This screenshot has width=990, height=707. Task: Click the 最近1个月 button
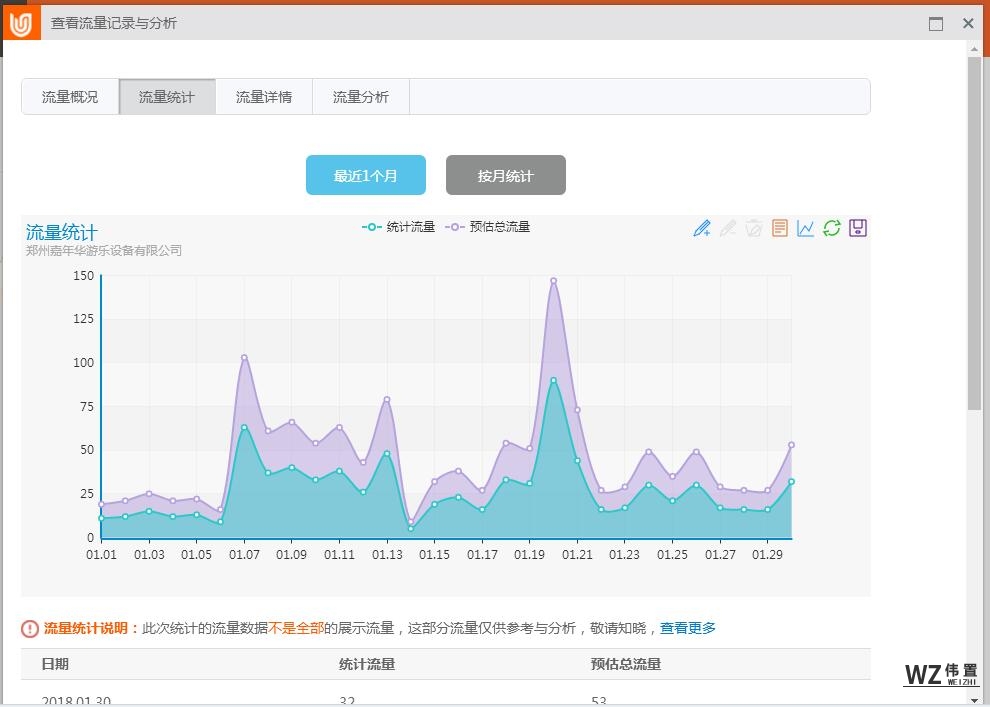[x=366, y=176]
